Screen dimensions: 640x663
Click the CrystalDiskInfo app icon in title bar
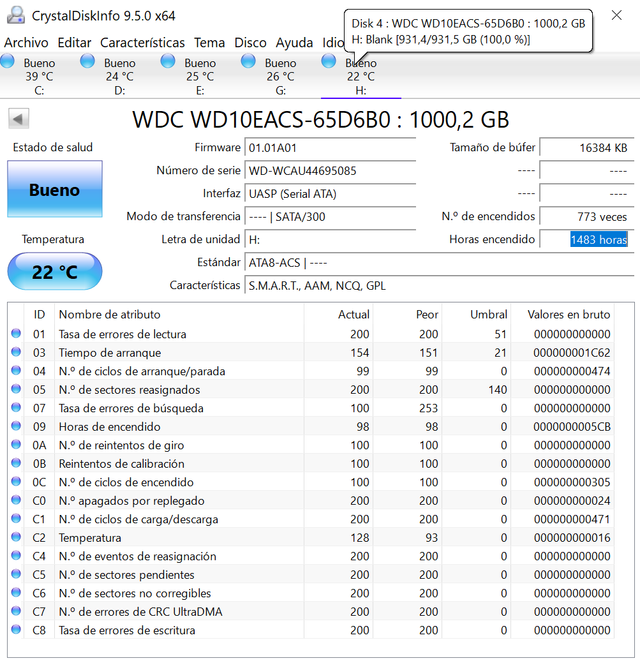(16, 15)
